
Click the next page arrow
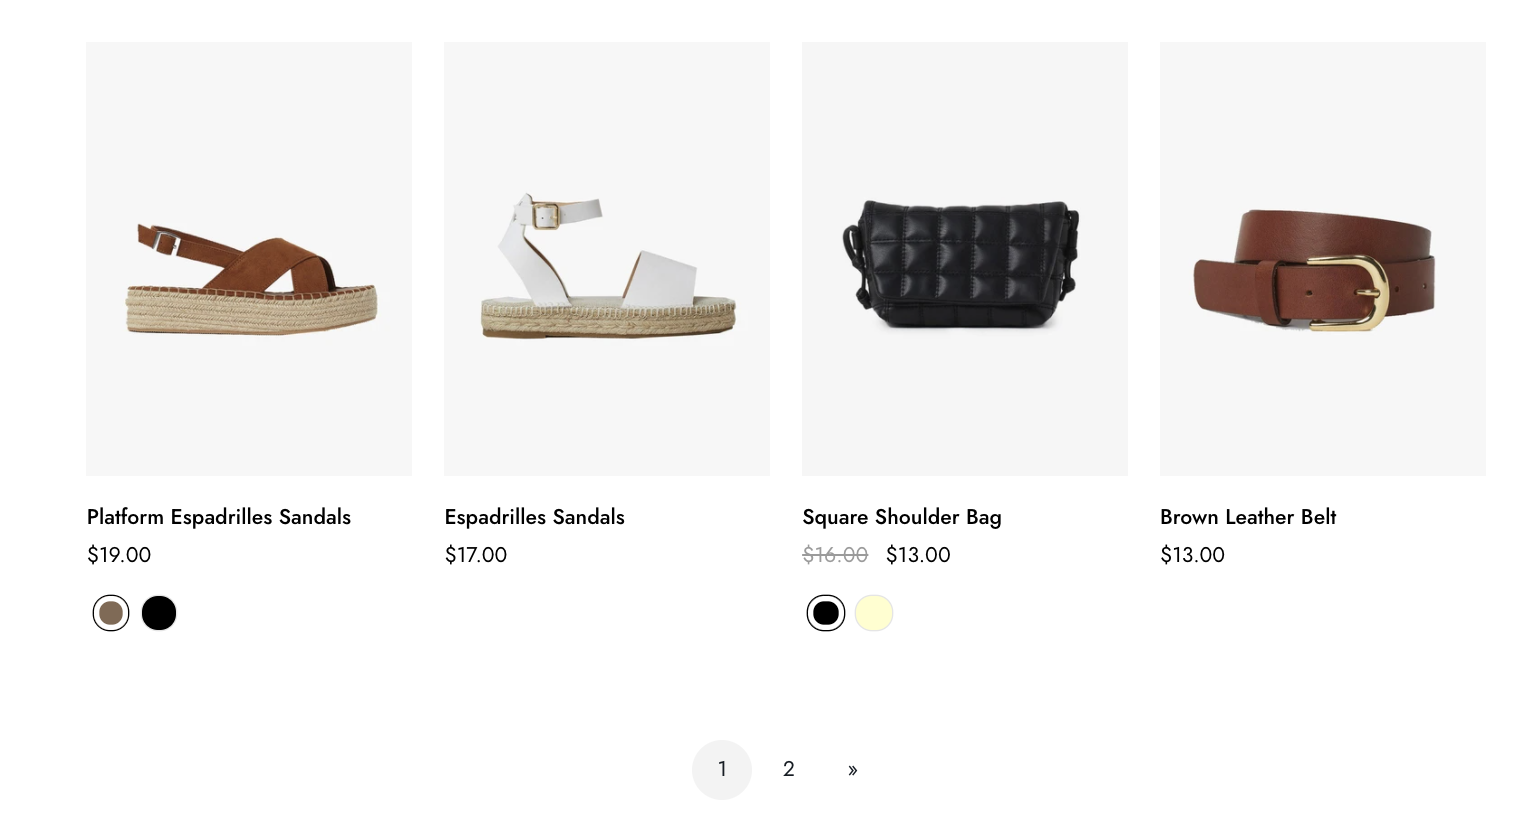tap(853, 770)
